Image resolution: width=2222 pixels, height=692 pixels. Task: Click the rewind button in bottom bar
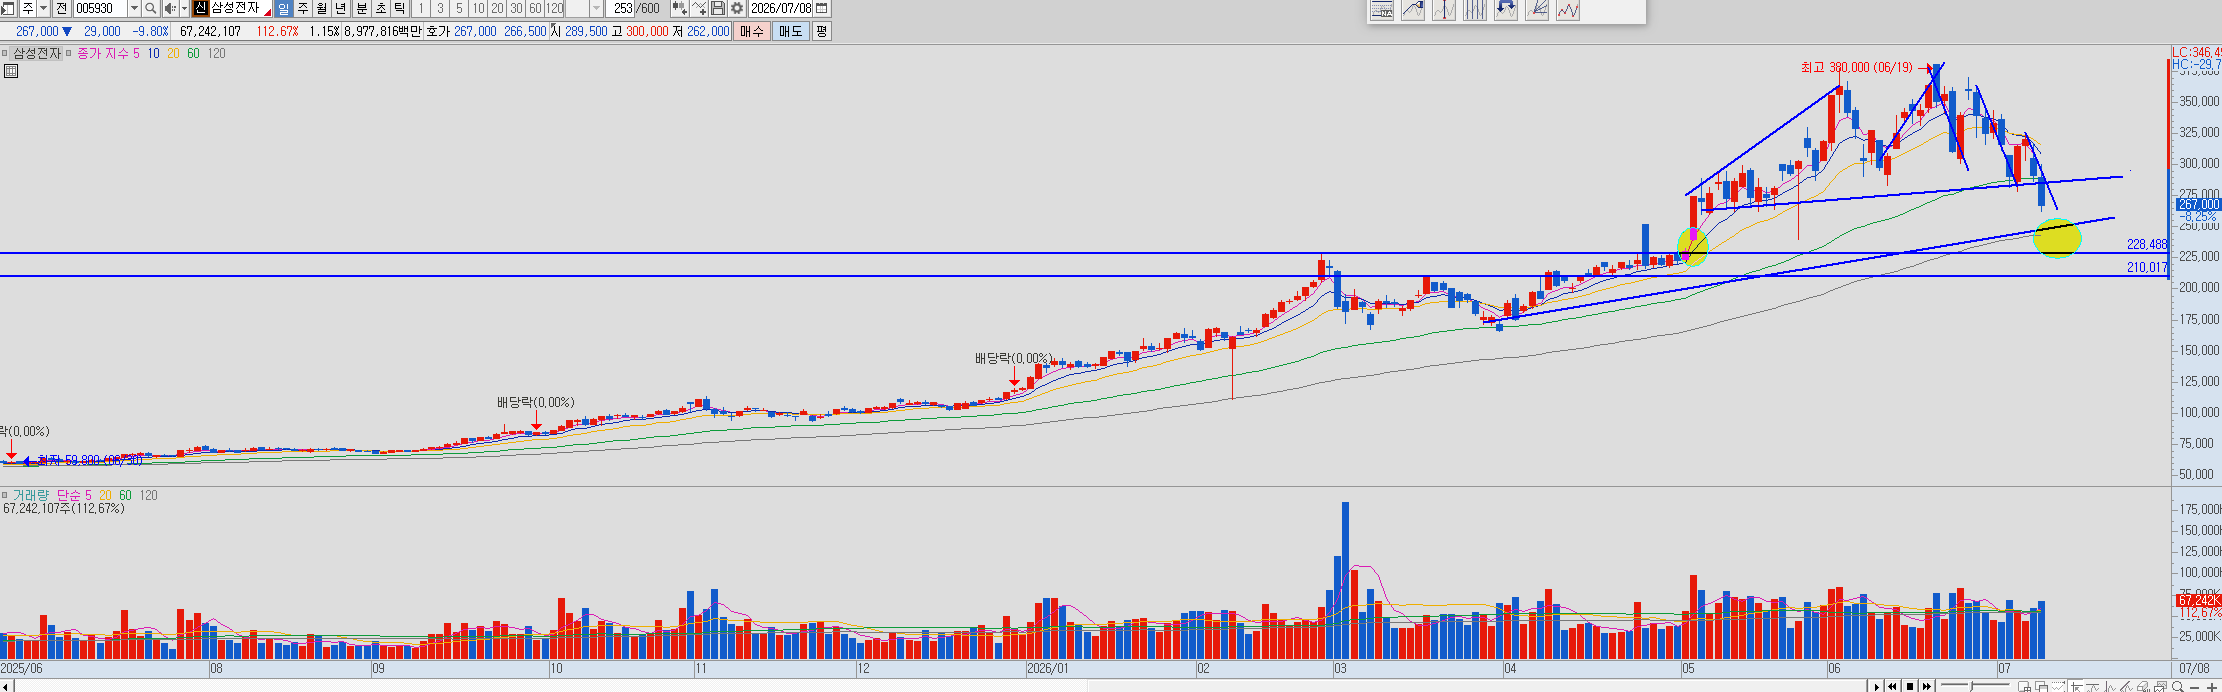(1892, 686)
